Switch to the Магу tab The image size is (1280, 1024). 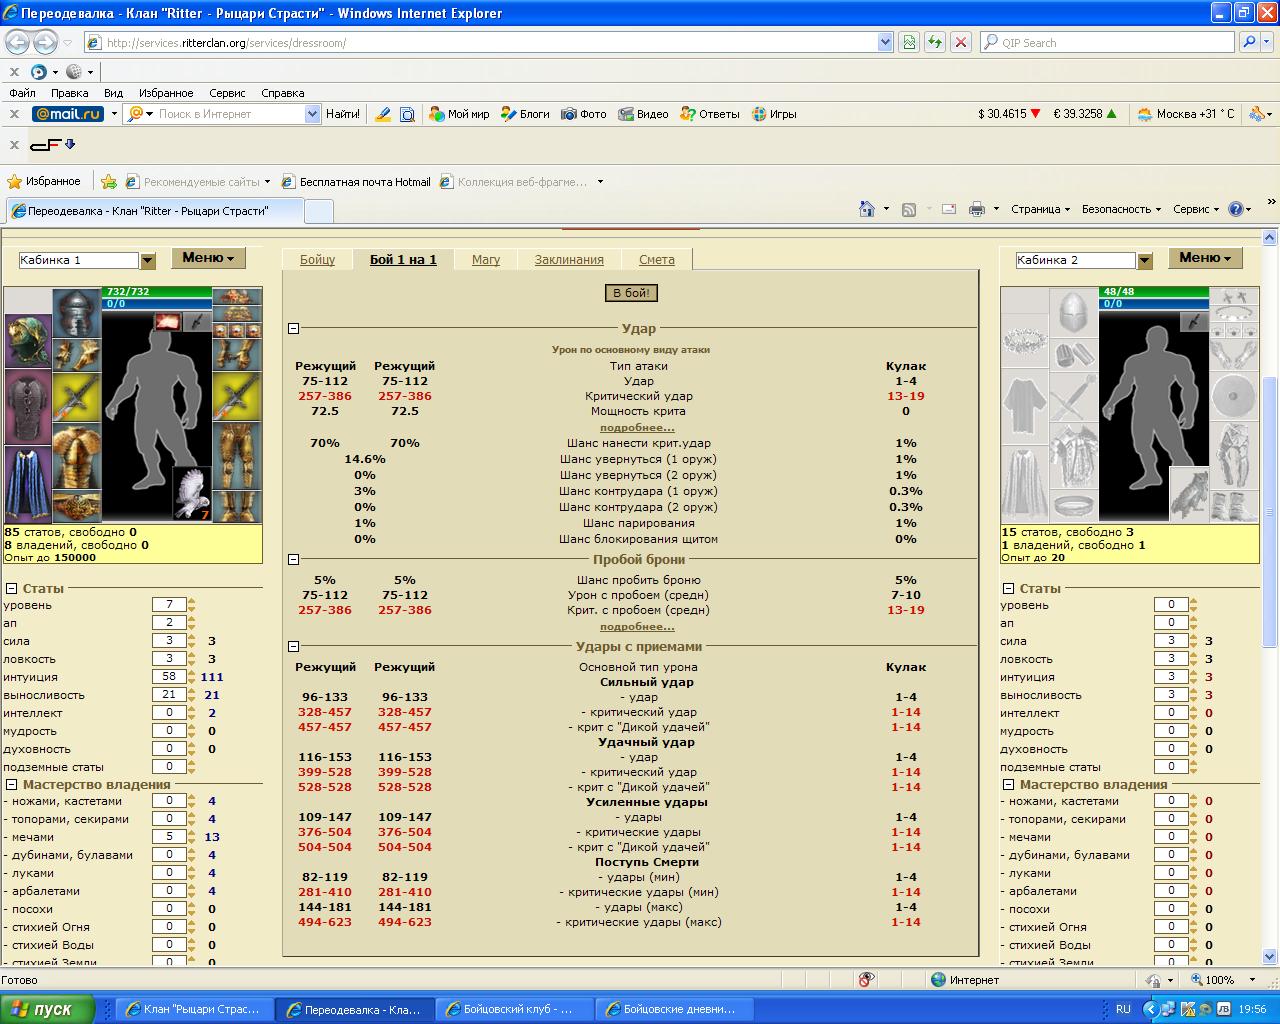485,259
